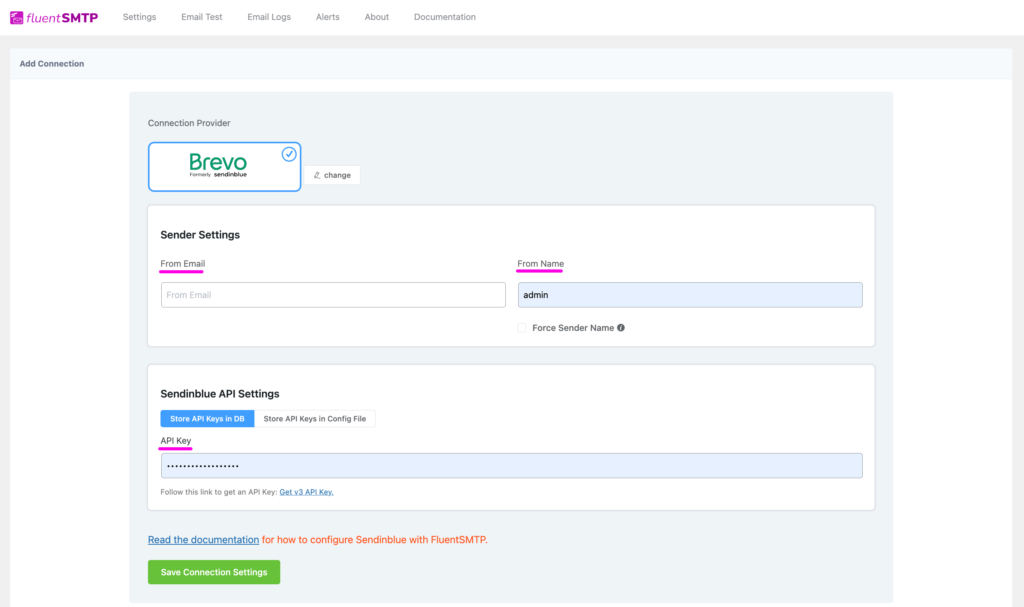
Task: Open the About page
Action: [376, 17]
